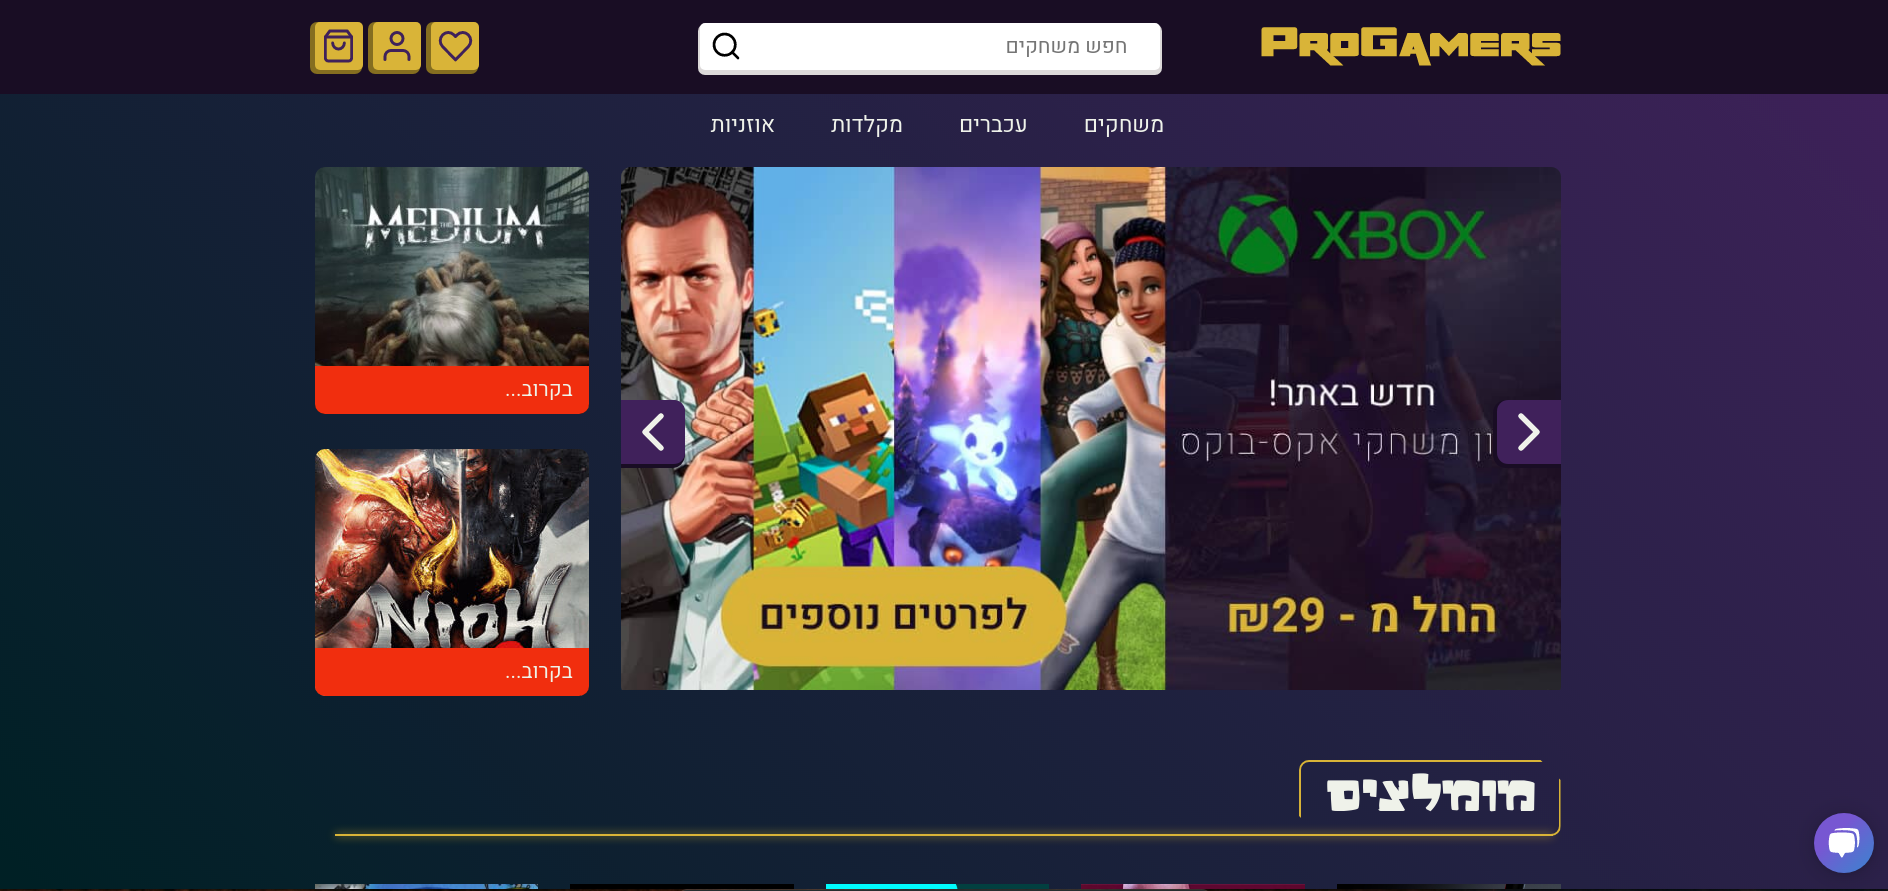Open the משחקים menu item

click(1124, 125)
